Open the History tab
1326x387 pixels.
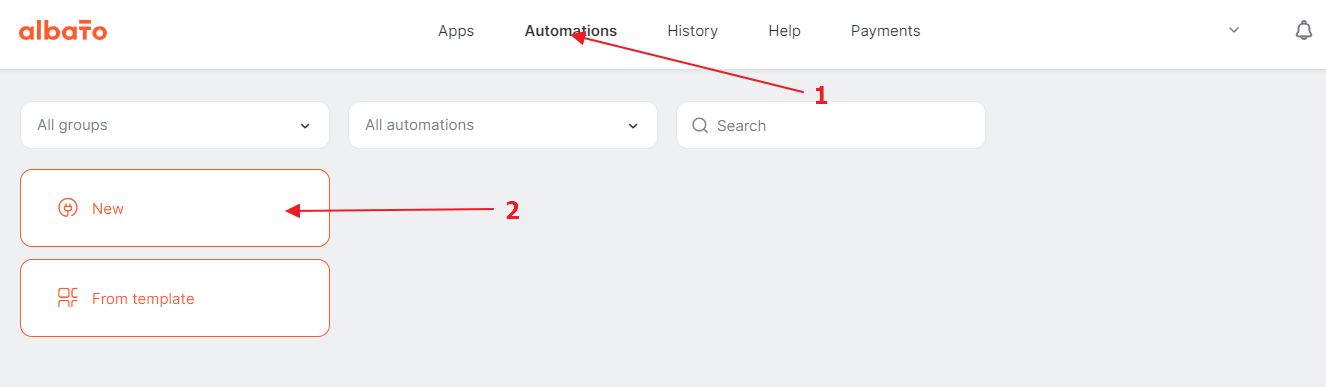pos(693,31)
